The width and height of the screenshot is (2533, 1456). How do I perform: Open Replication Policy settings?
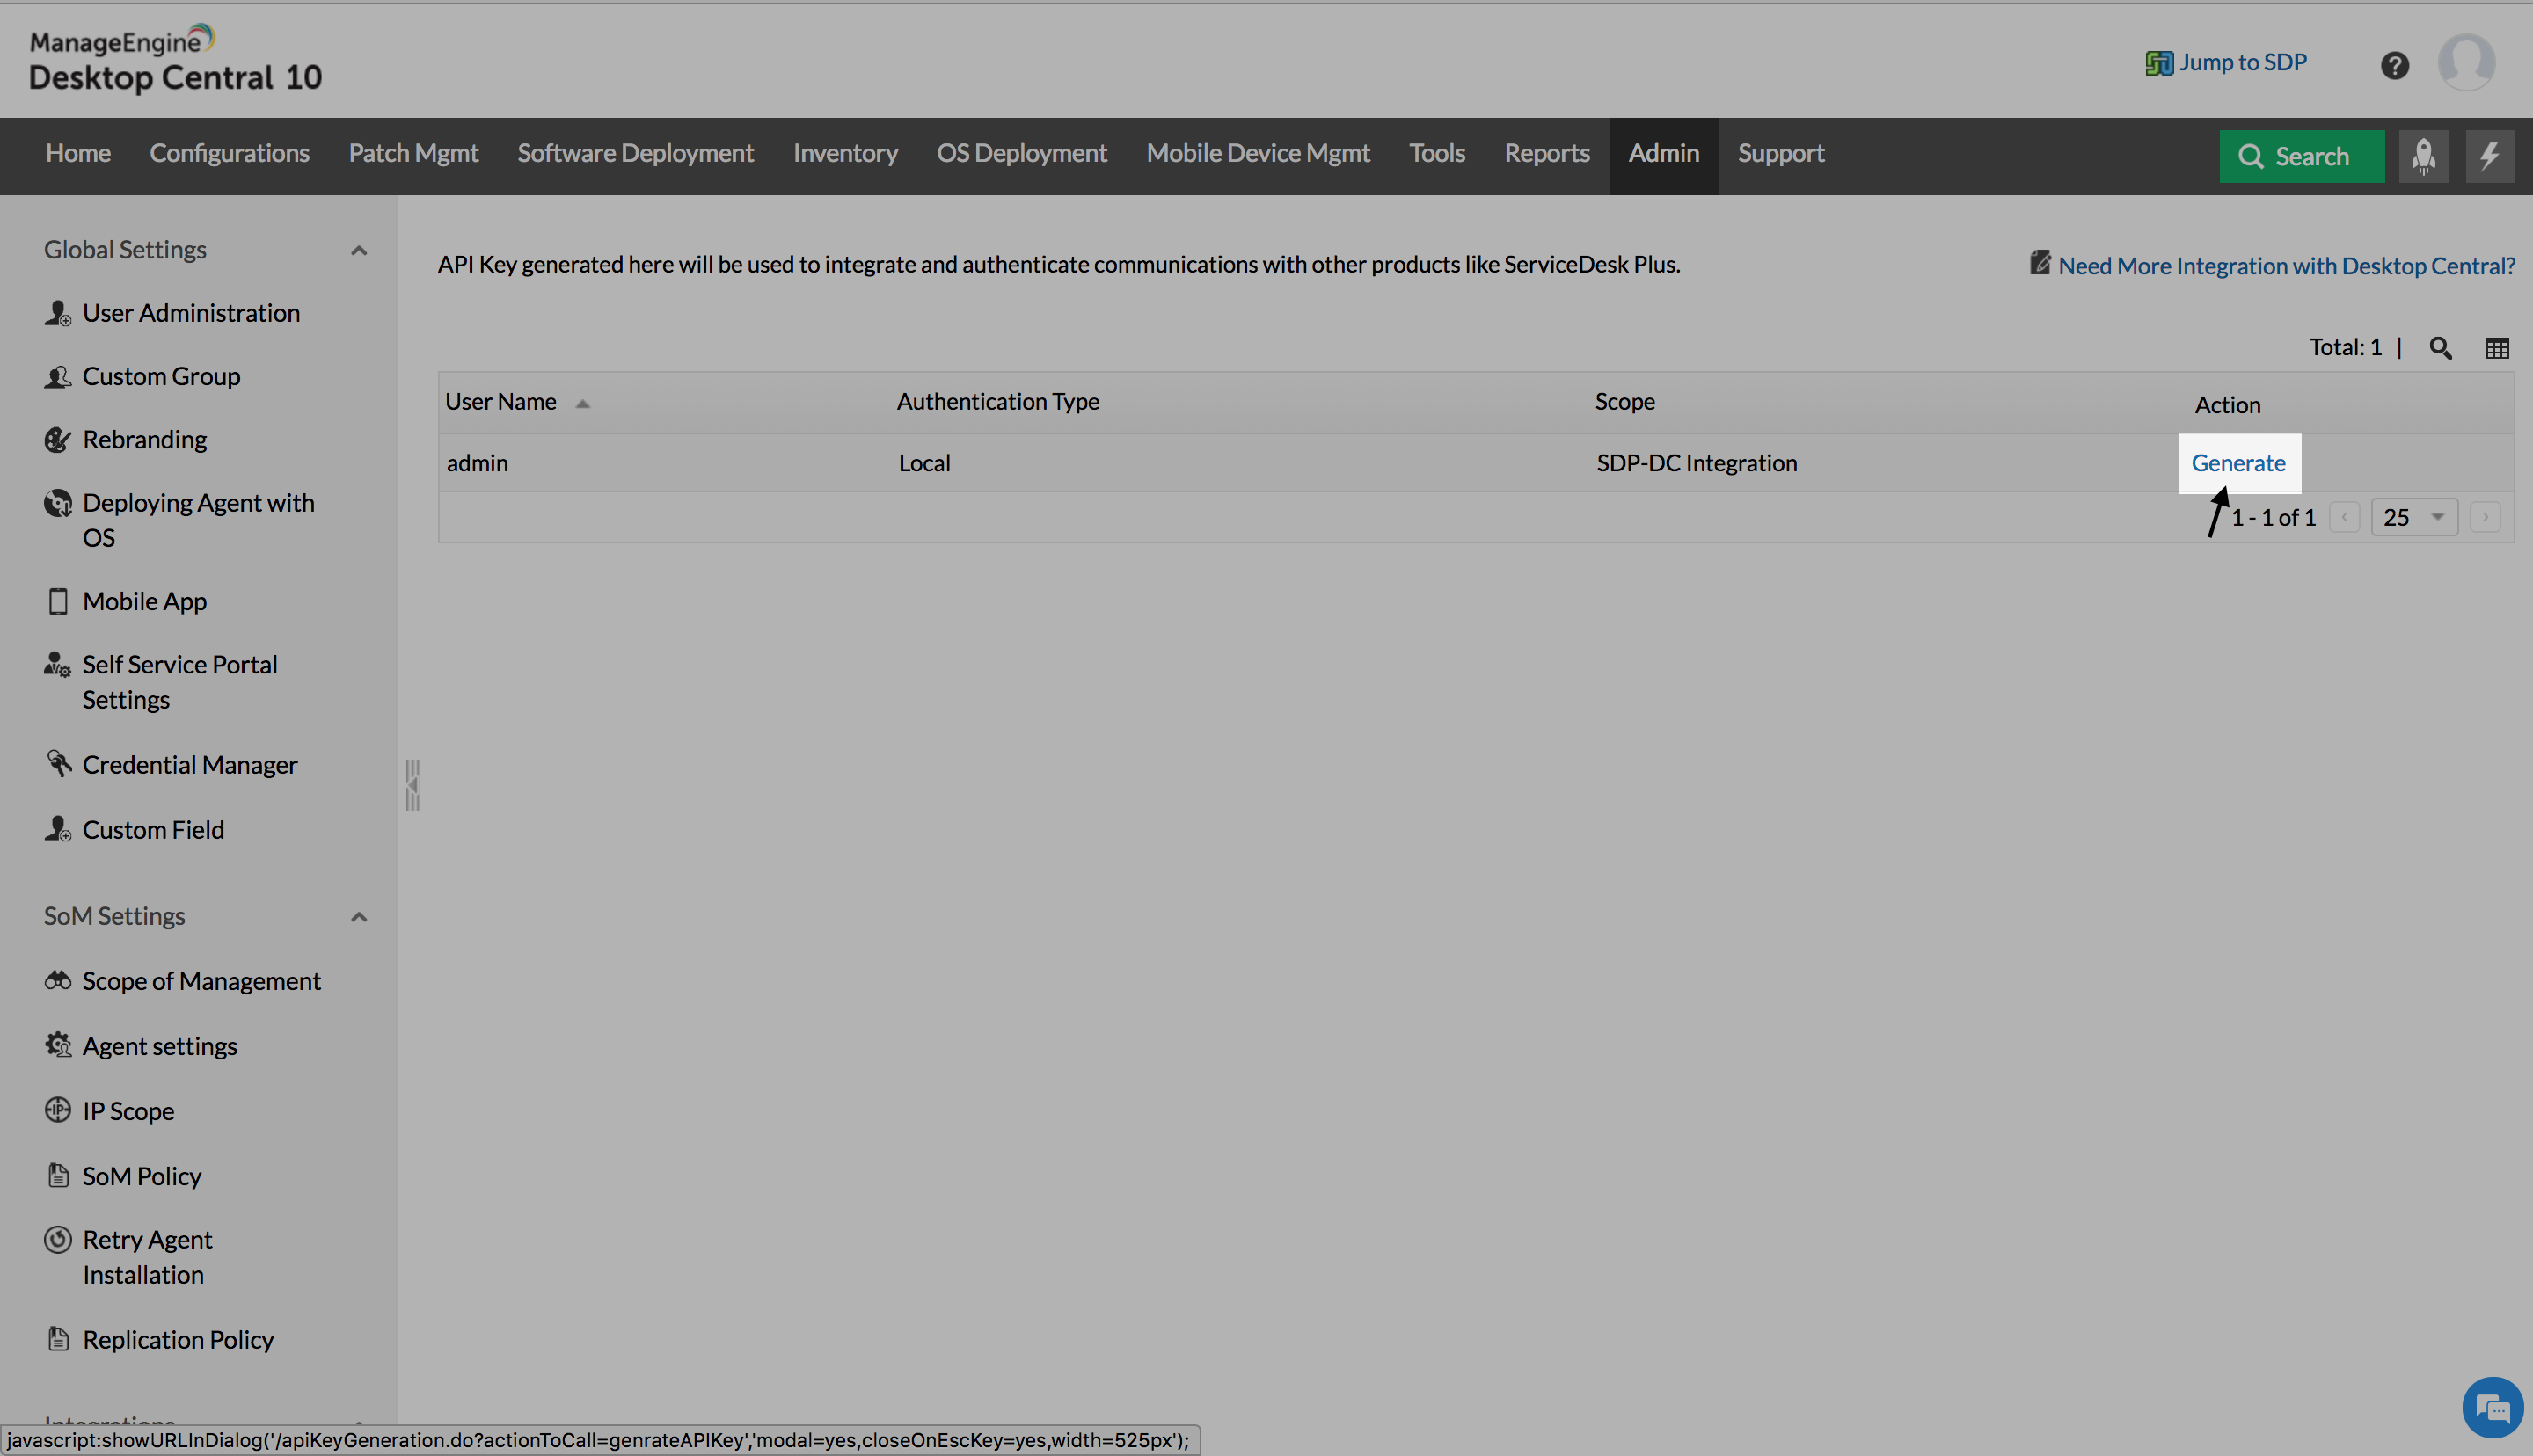coord(178,1339)
